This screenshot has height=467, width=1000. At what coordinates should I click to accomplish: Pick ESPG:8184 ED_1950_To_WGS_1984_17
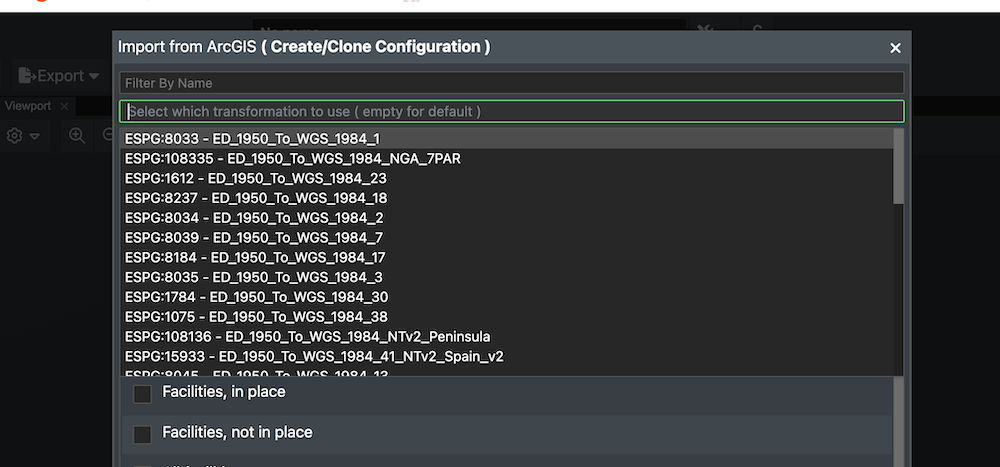click(x=507, y=257)
